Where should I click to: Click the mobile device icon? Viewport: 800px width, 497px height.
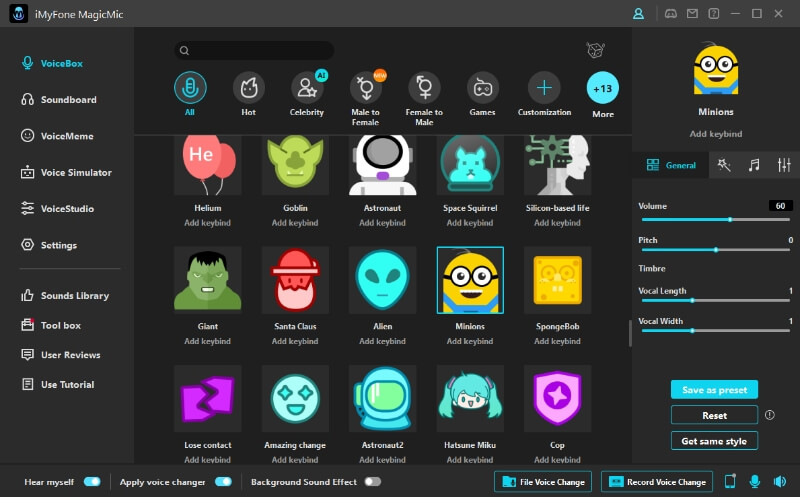tap(730, 481)
